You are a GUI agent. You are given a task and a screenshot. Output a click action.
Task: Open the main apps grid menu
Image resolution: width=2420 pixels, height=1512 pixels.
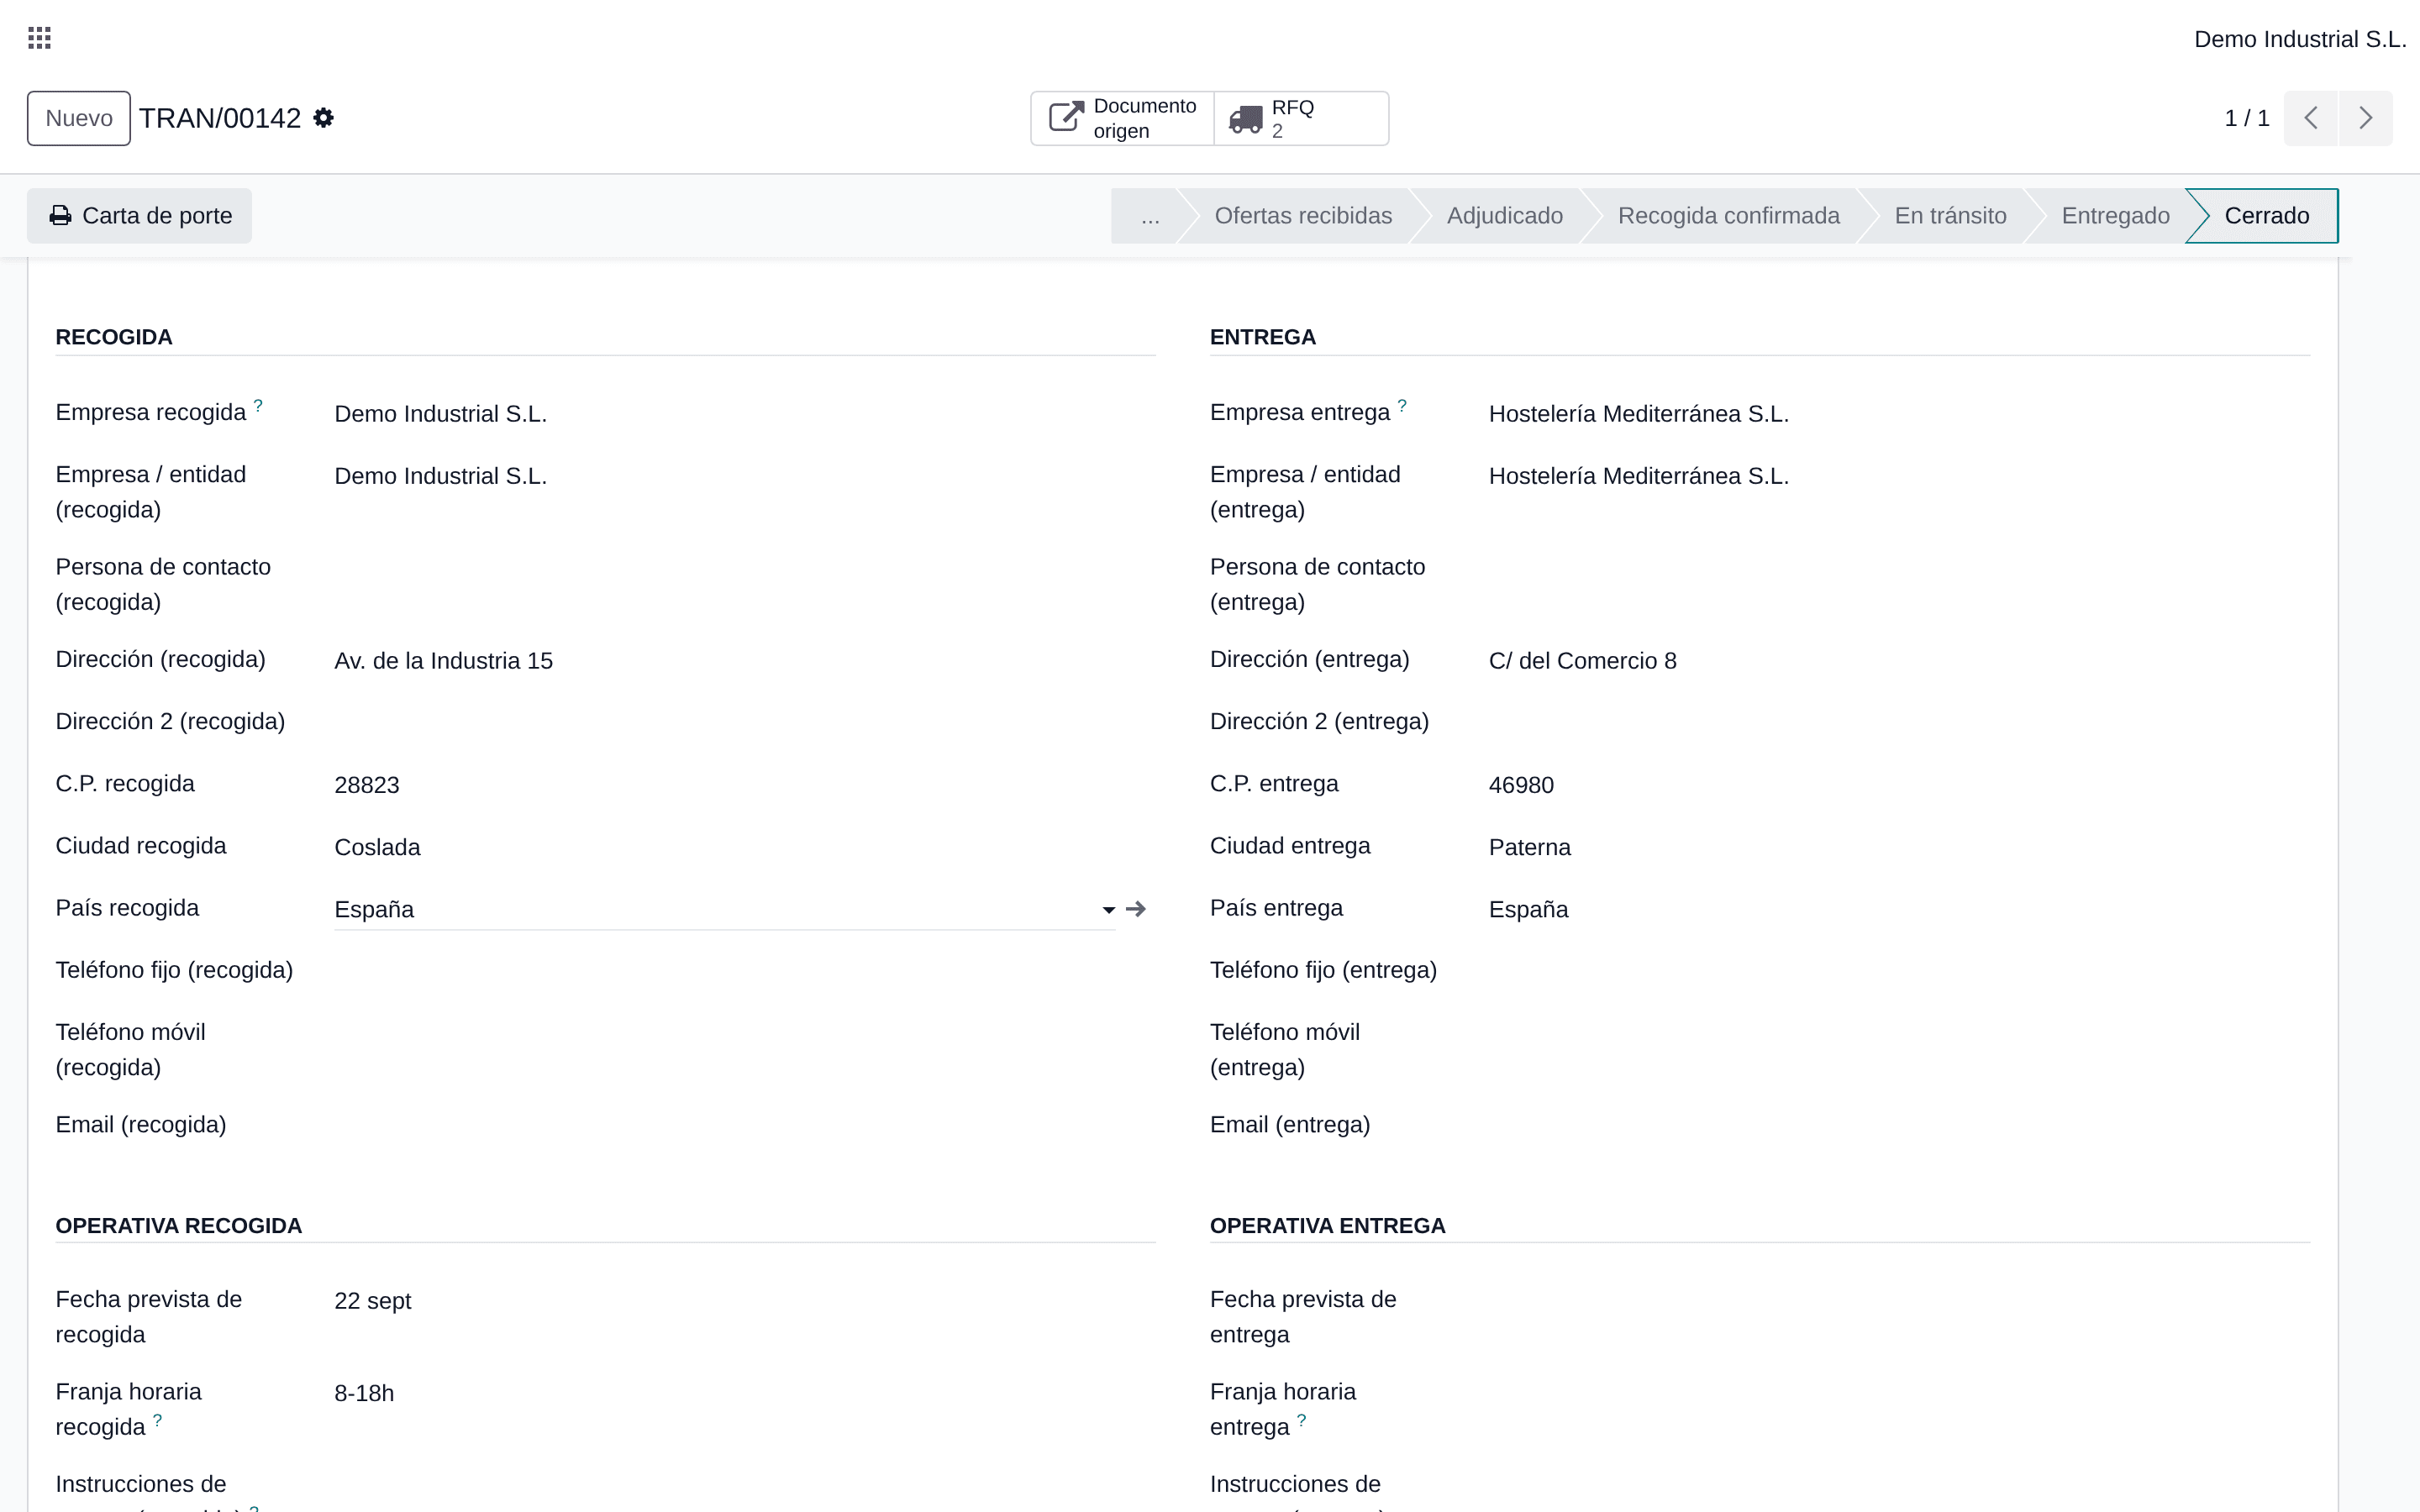39,38
